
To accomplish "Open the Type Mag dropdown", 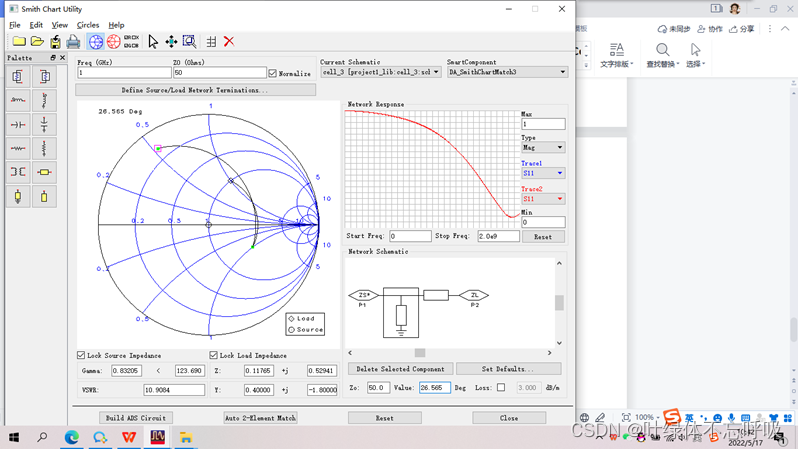I will click(543, 148).
